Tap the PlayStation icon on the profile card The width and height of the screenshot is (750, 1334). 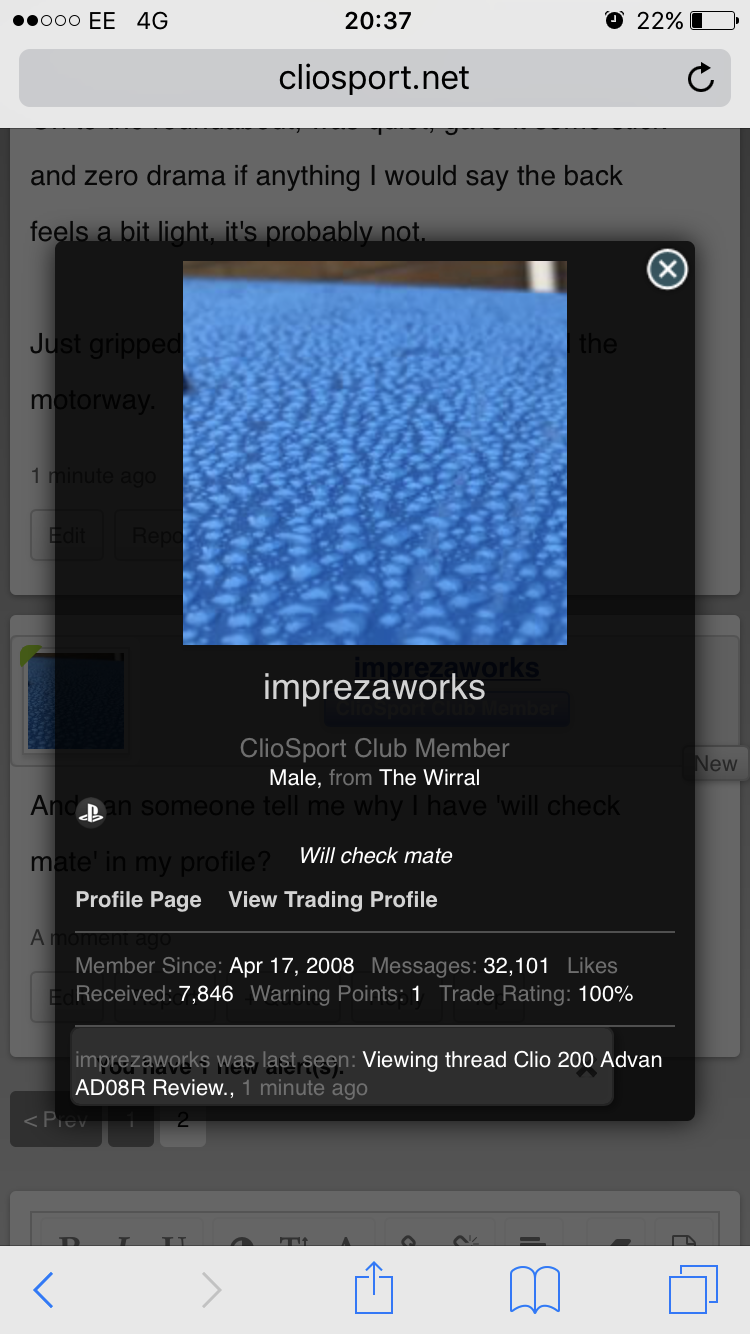tap(91, 813)
